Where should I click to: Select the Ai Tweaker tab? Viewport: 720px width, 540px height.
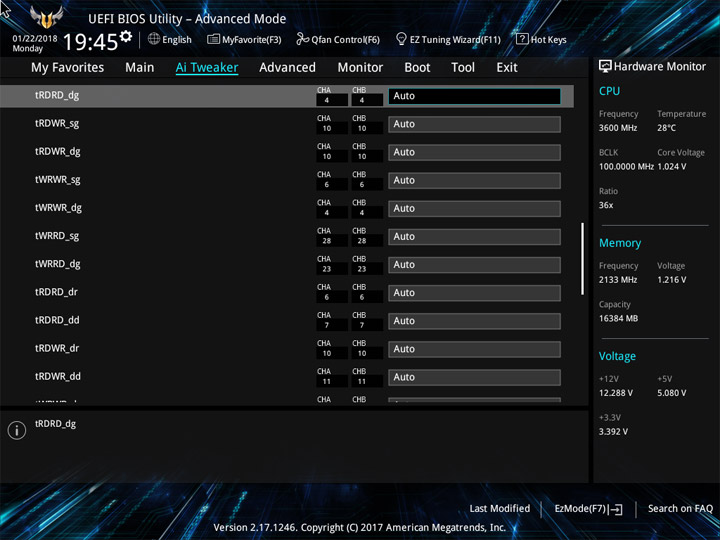tap(207, 68)
